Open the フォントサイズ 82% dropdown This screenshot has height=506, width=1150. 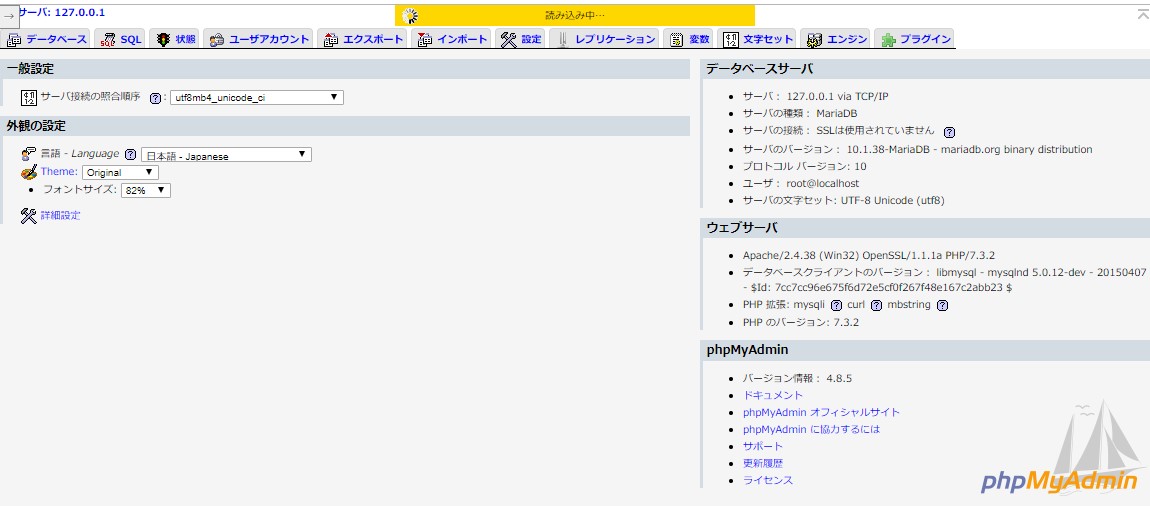click(x=146, y=190)
